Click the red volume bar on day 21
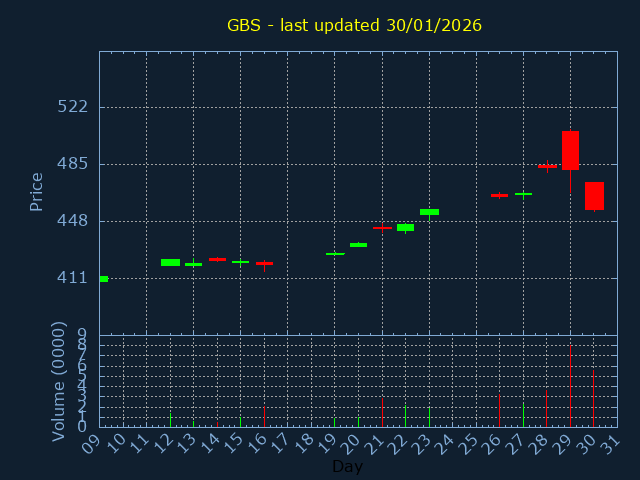 click(382, 412)
